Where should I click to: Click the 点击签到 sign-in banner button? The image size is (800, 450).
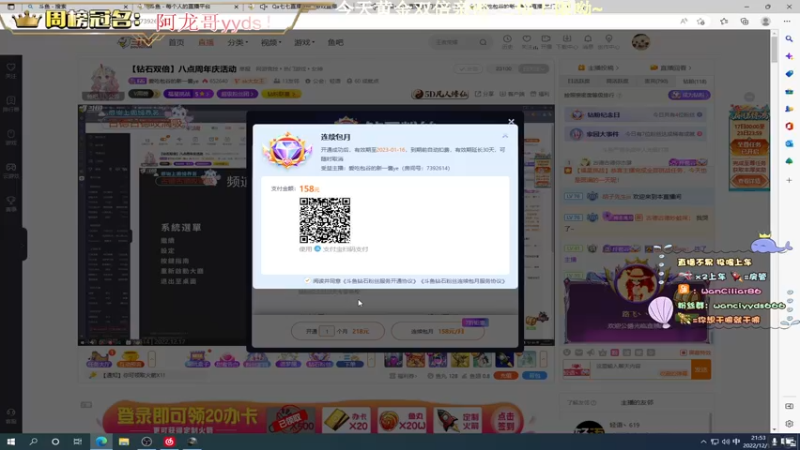coord(506,420)
